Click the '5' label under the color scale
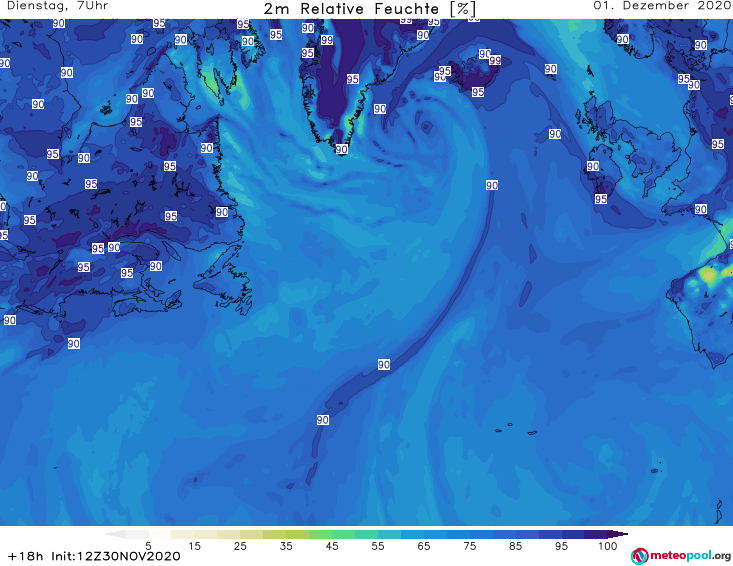 [x=148, y=546]
